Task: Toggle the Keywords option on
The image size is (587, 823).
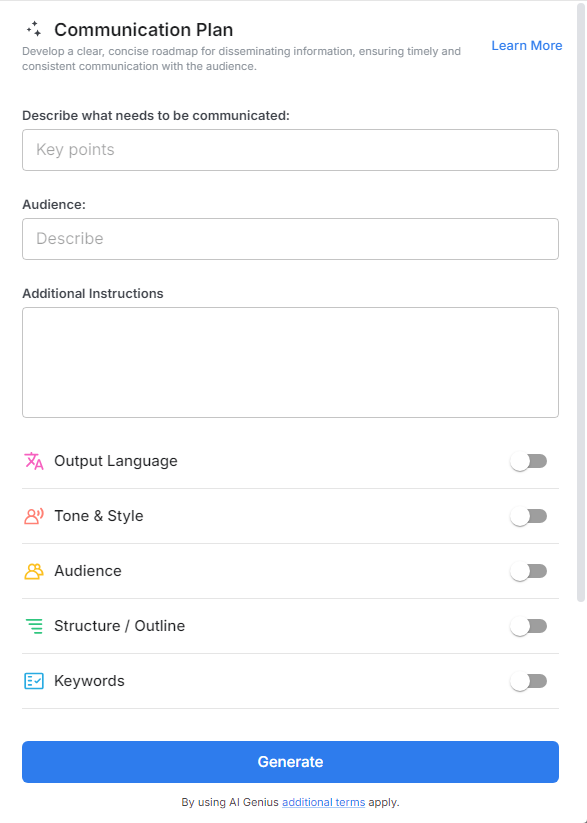Action: click(529, 681)
